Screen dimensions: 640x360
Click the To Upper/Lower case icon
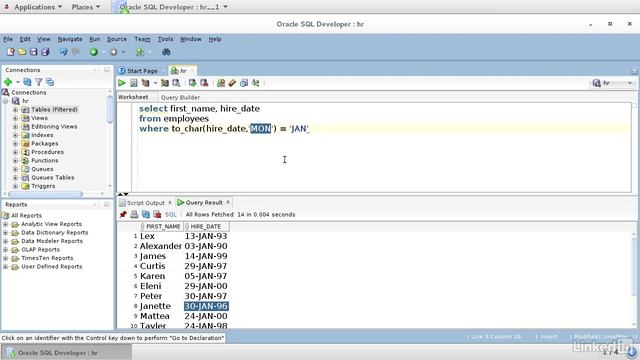[x=256, y=83]
